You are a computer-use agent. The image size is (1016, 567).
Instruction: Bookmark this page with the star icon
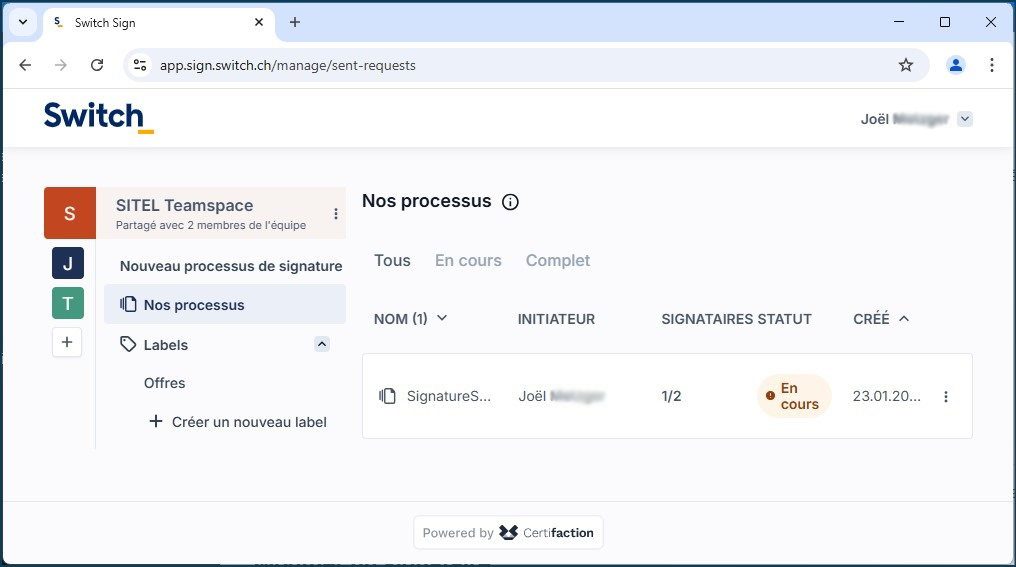click(x=906, y=65)
